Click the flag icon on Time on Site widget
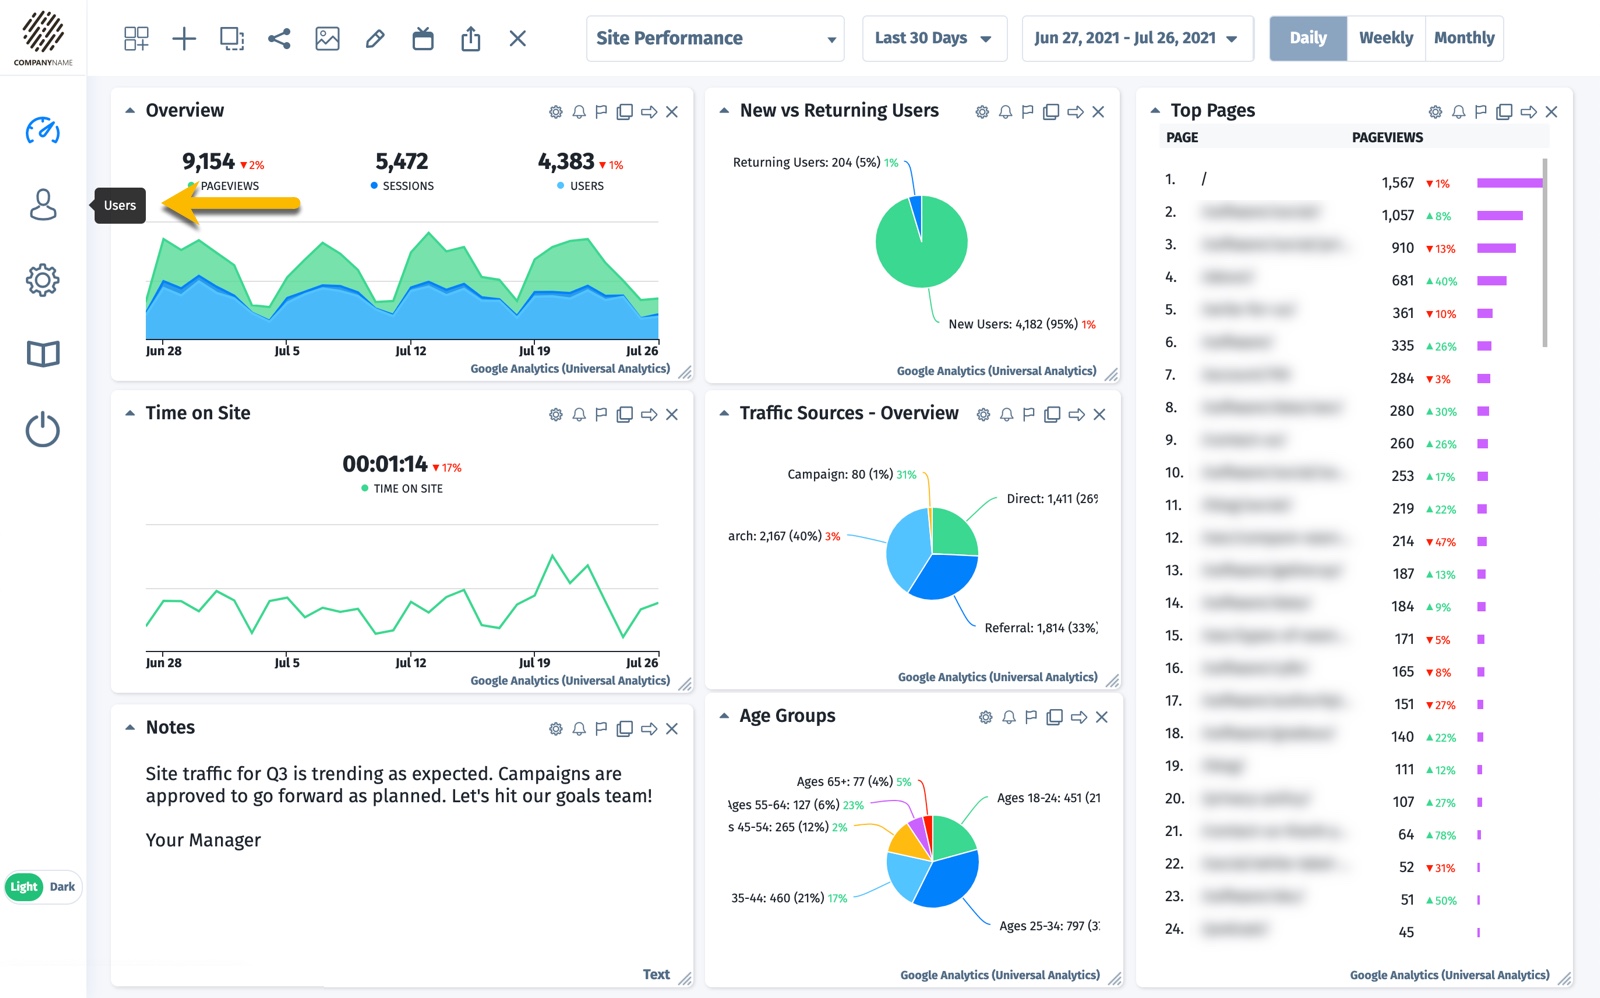 601,415
